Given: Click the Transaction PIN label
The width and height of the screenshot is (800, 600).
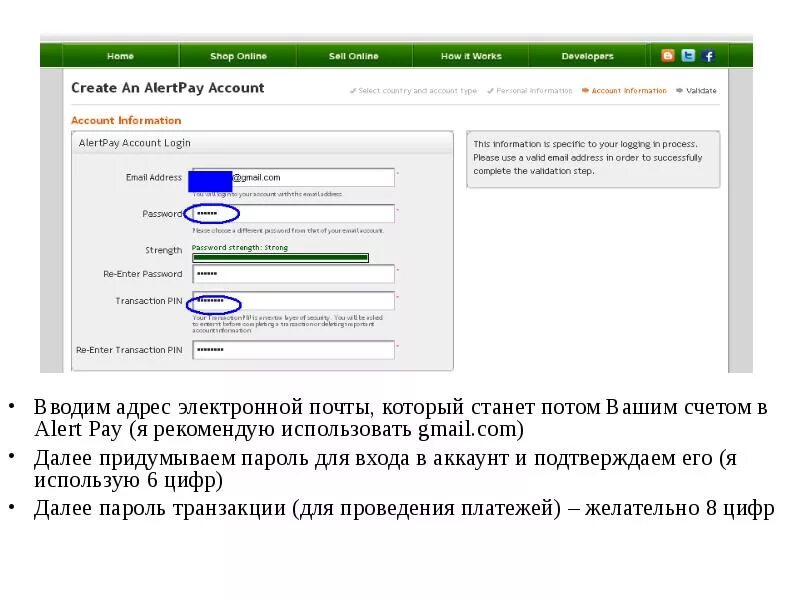Looking at the screenshot, I should click(148, 301).
